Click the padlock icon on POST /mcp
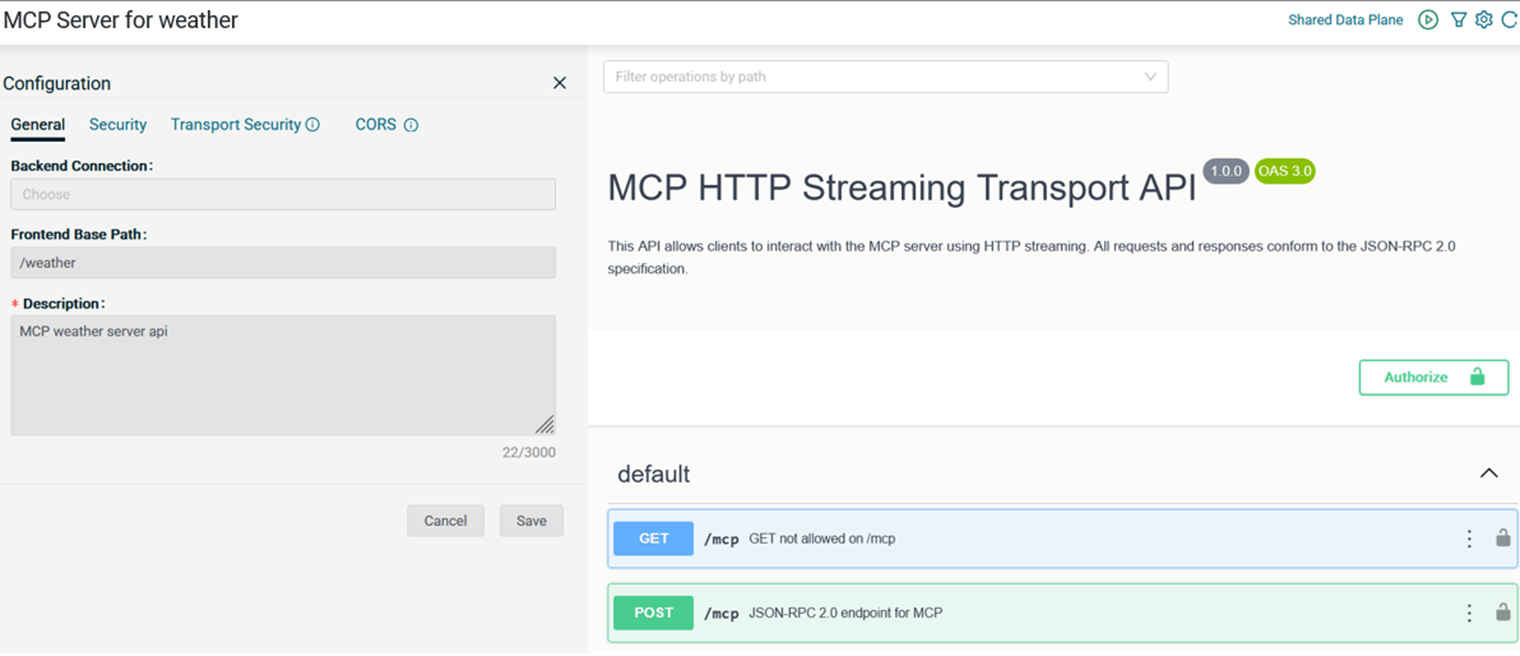 click(1503, 612)
